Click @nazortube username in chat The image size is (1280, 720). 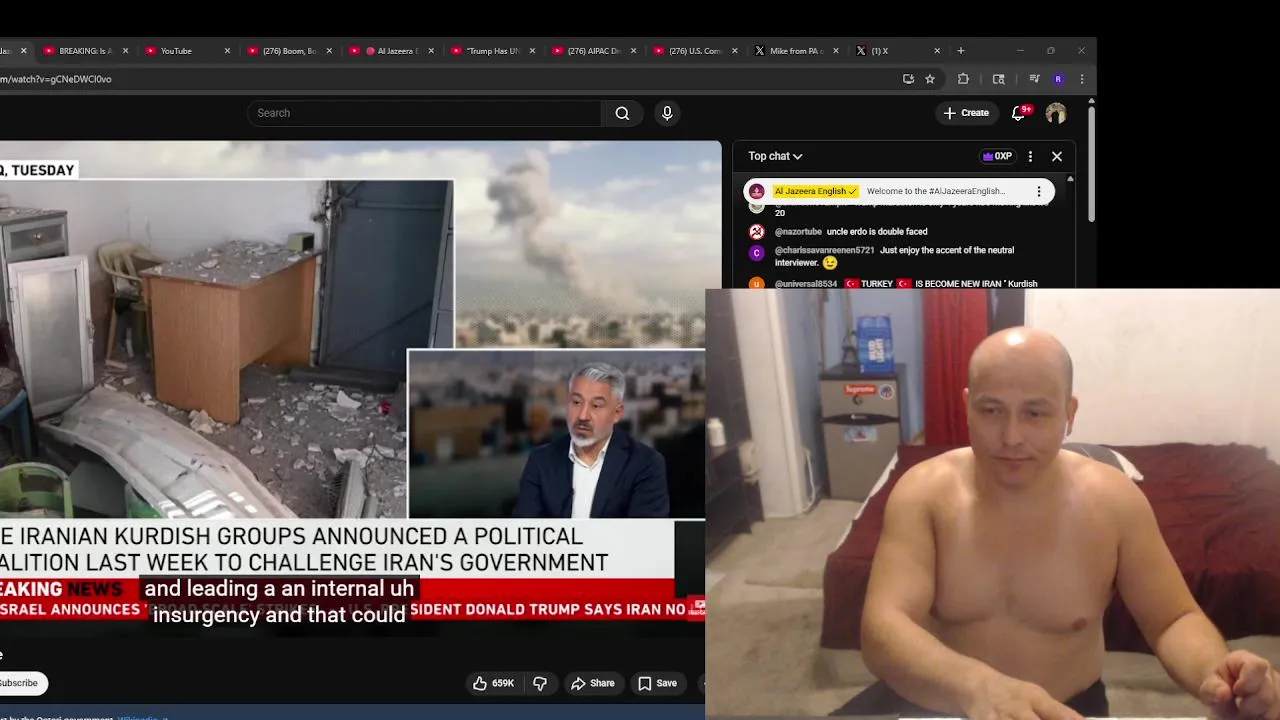coord(798,231)
